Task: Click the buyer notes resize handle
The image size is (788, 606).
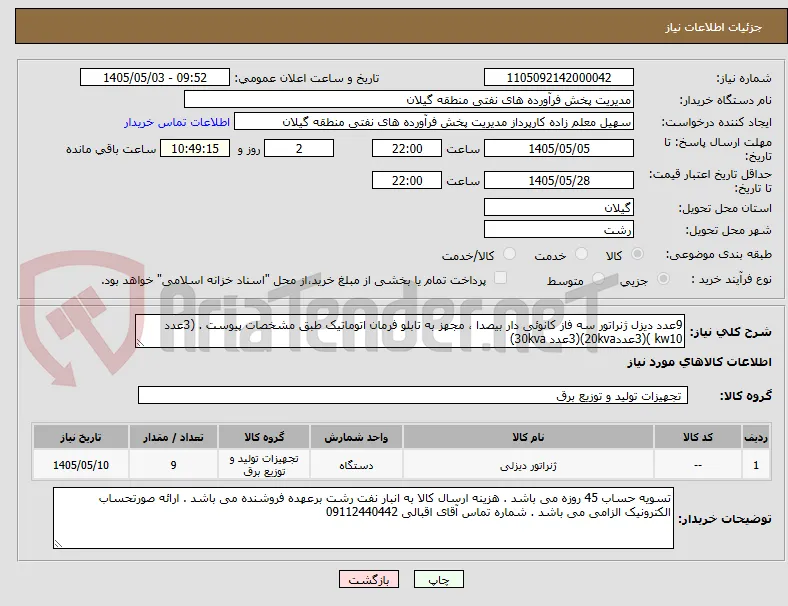Action: pyautogui.click(x=58, y=543)
